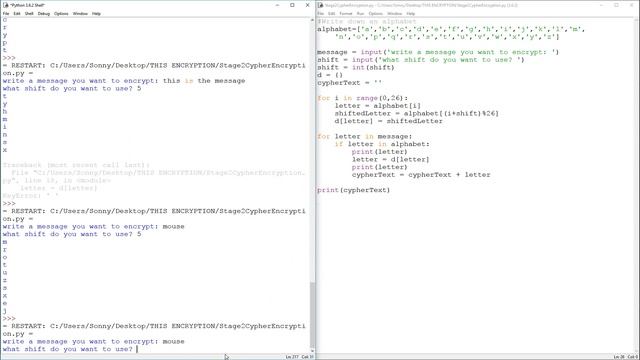Click 'cypherText = cypherText + letter' line
The image size is (640, 360).
pos(421,175)
